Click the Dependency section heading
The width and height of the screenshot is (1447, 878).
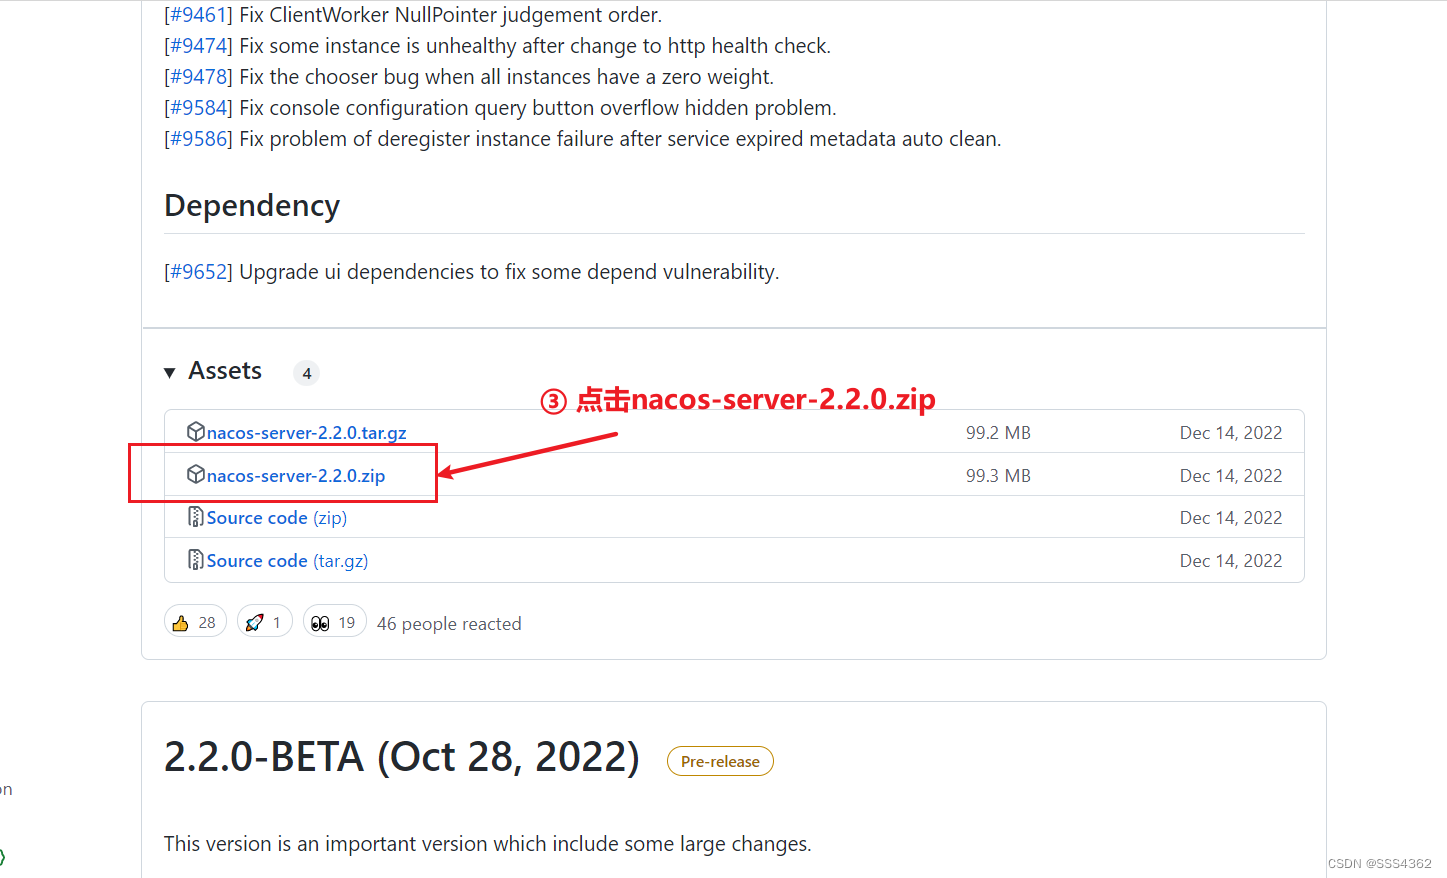(252, 206)
